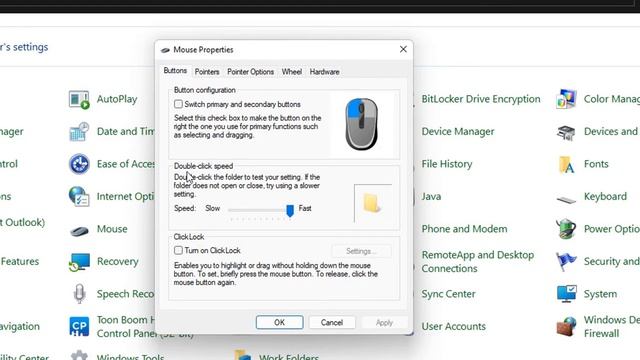This screenshot has width=640, height=360.
Task: Enable Switch primary and secondary buttons
Action: 178,104
